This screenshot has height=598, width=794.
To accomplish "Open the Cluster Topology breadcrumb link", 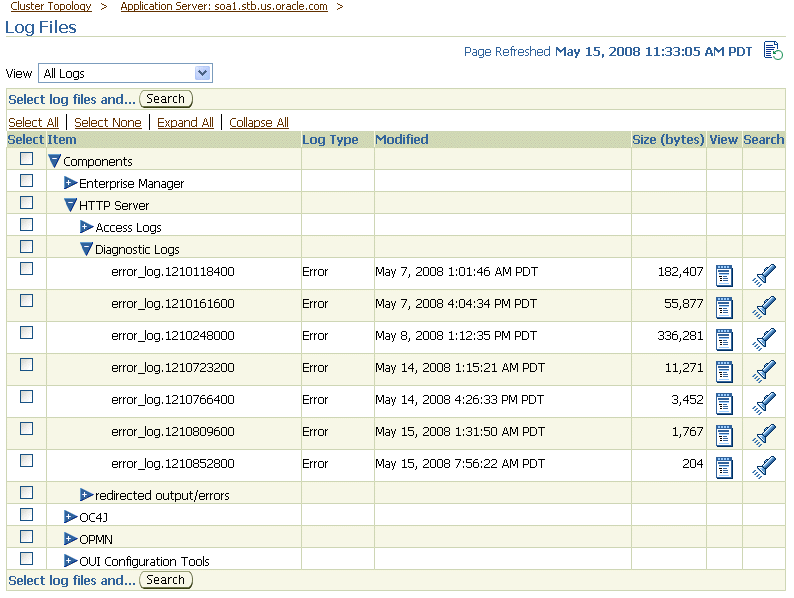I will tap(51, 6).
